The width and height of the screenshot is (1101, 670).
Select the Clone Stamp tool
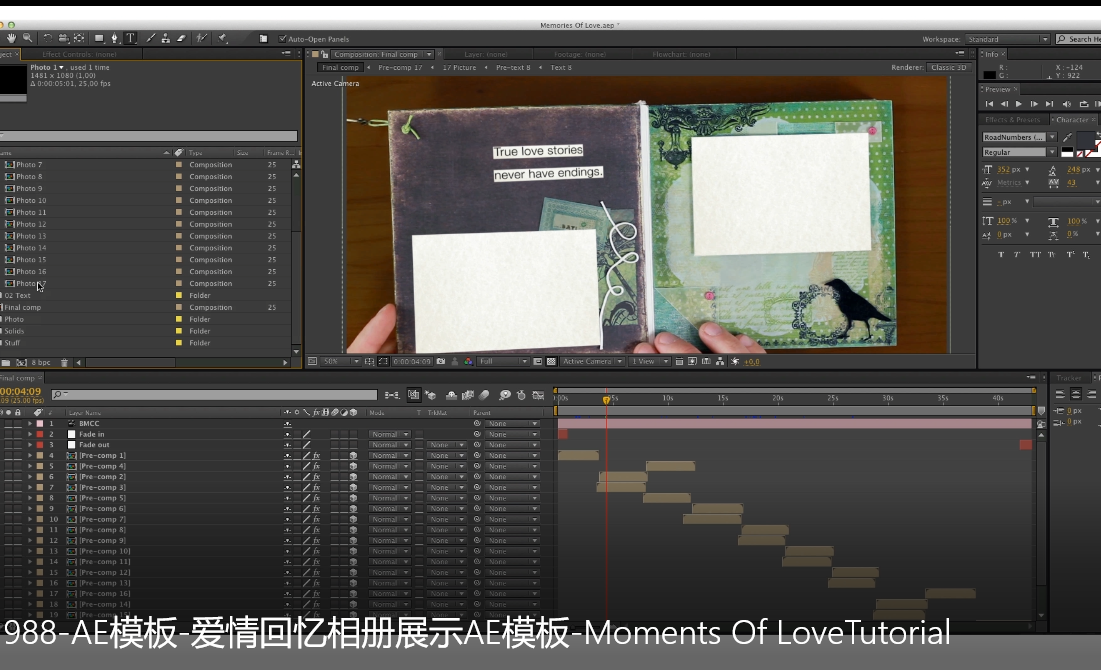(x=166, y=38)
